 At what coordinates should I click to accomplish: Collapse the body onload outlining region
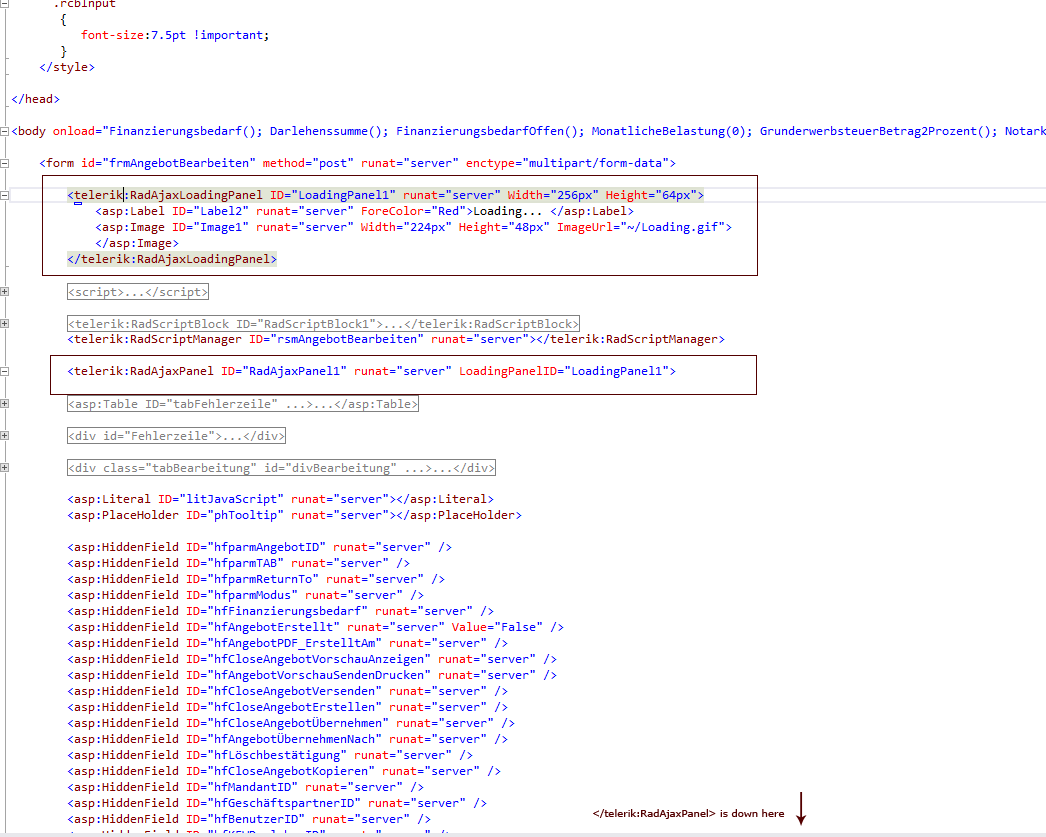(4, 131)
